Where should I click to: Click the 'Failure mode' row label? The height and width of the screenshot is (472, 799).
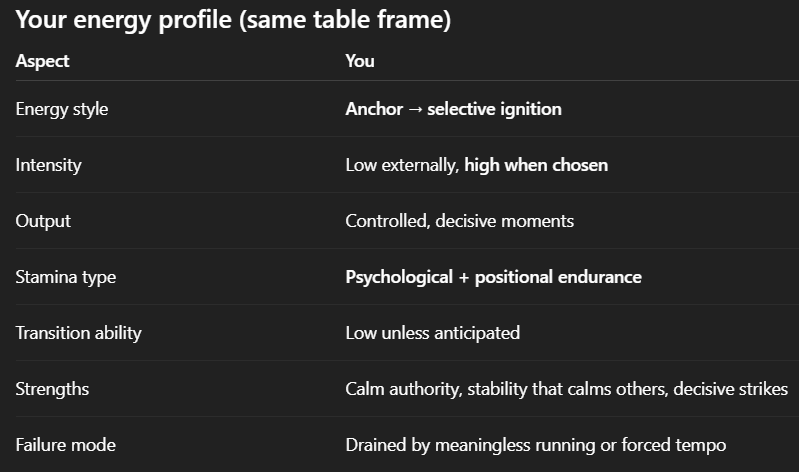click(x=66, y=445)
